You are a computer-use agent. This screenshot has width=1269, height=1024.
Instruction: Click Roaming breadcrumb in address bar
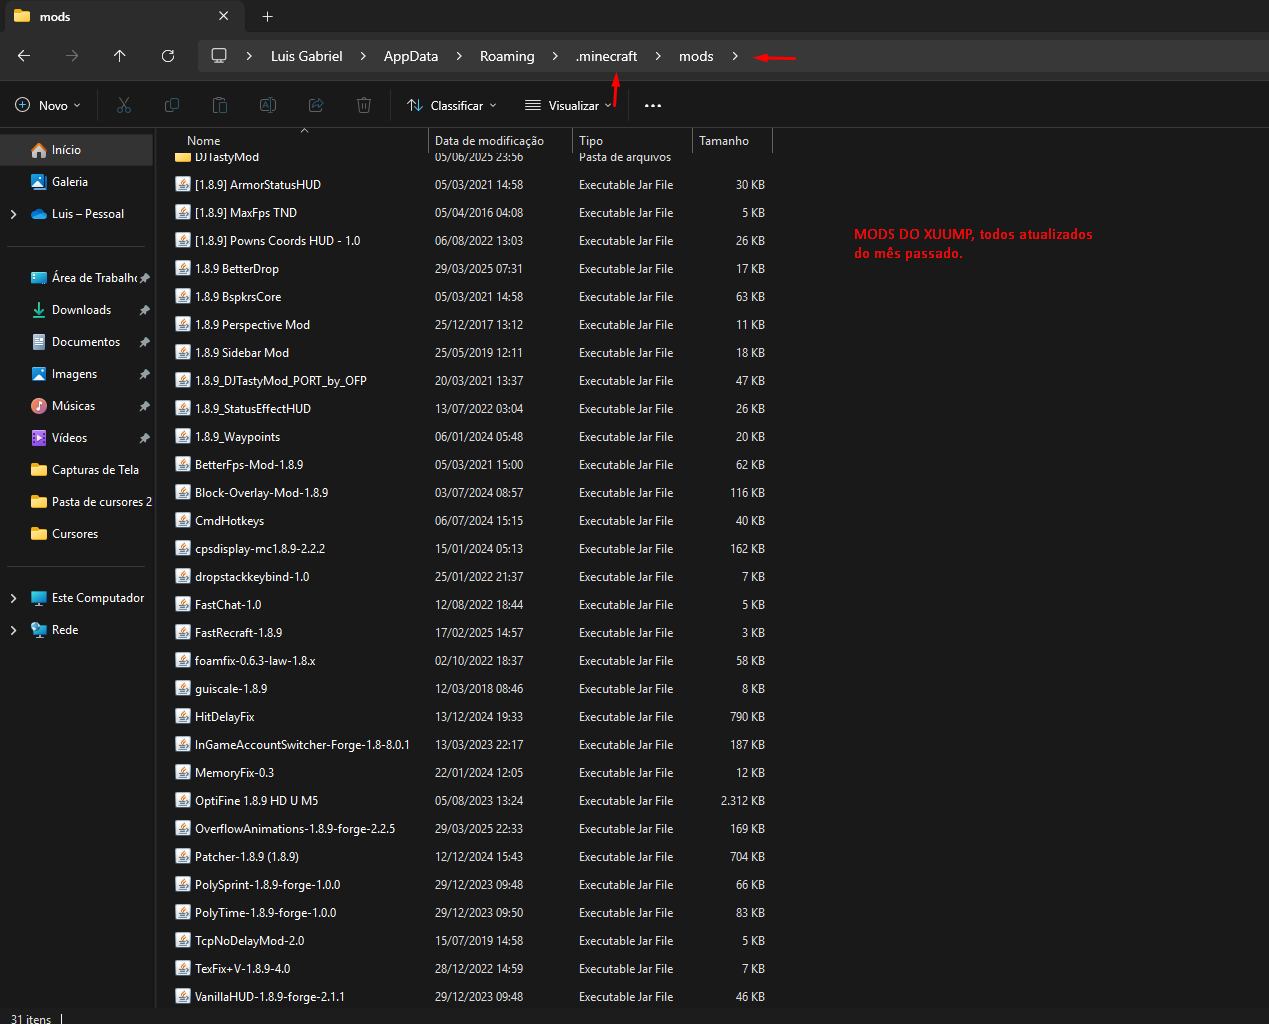(x=507, y=56)
